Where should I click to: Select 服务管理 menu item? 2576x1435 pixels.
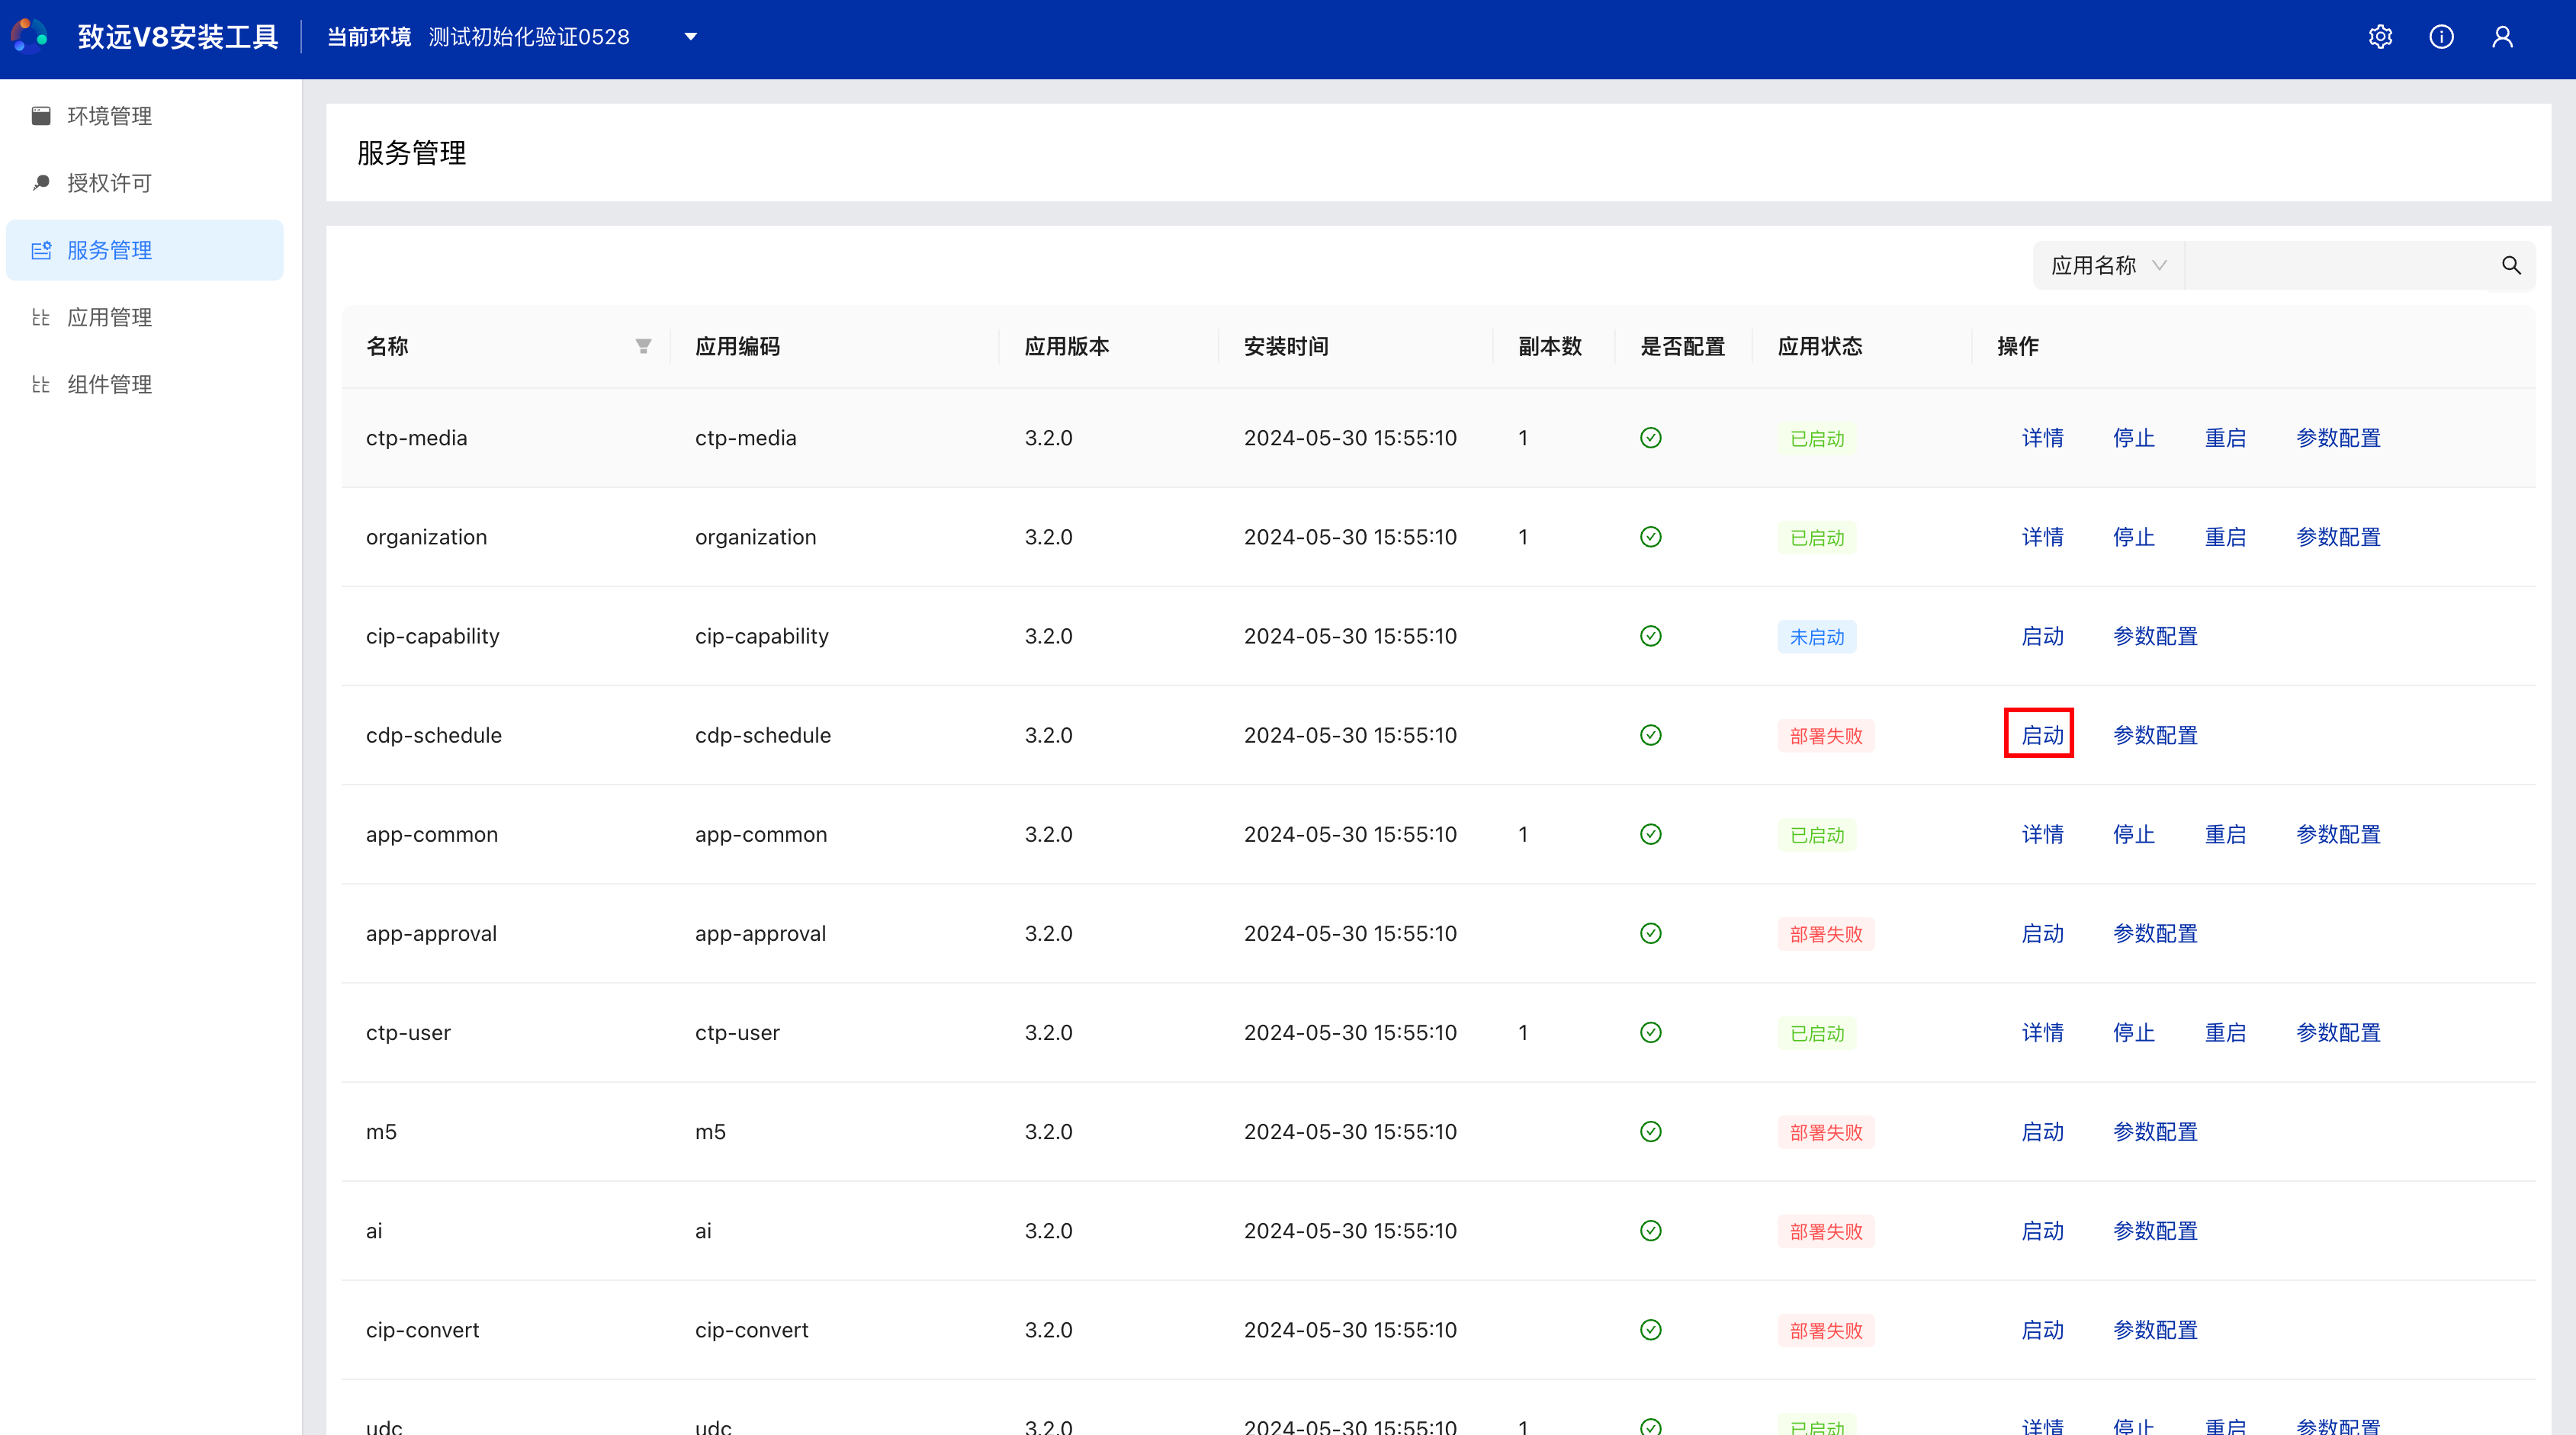[145, 250]
